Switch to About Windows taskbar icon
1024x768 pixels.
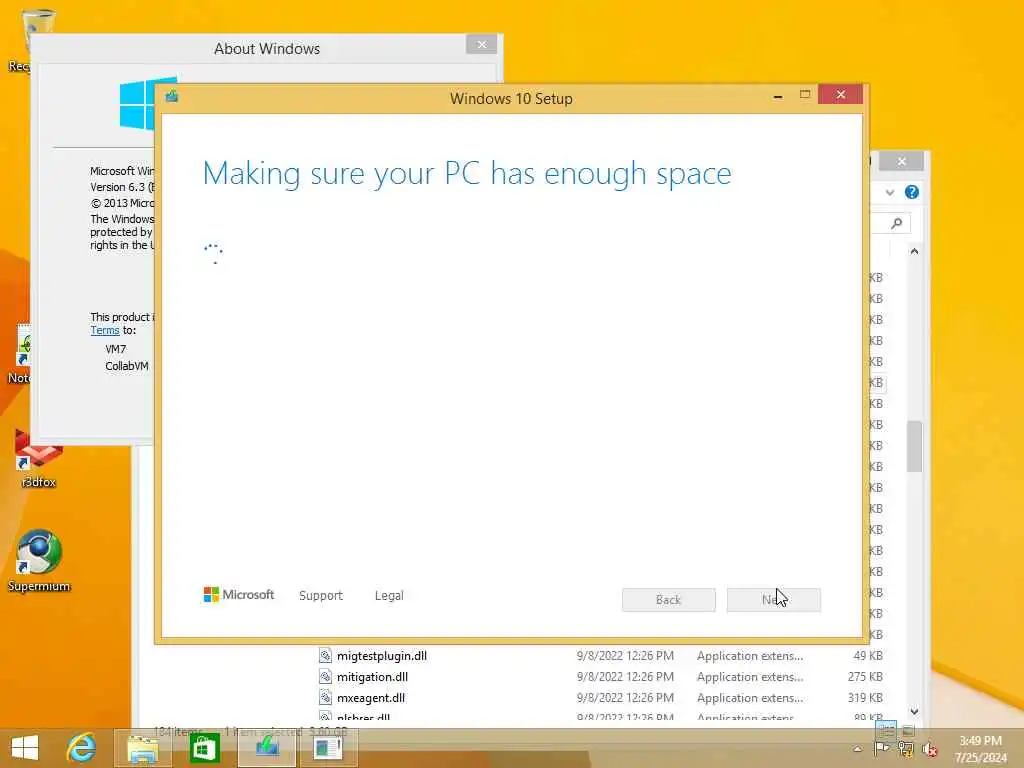tap(328, 748)
